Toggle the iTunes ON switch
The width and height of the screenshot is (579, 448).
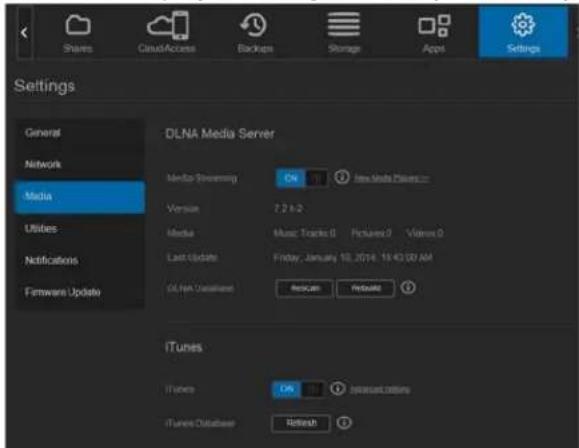pyautogui.click(x=298, y=389)
